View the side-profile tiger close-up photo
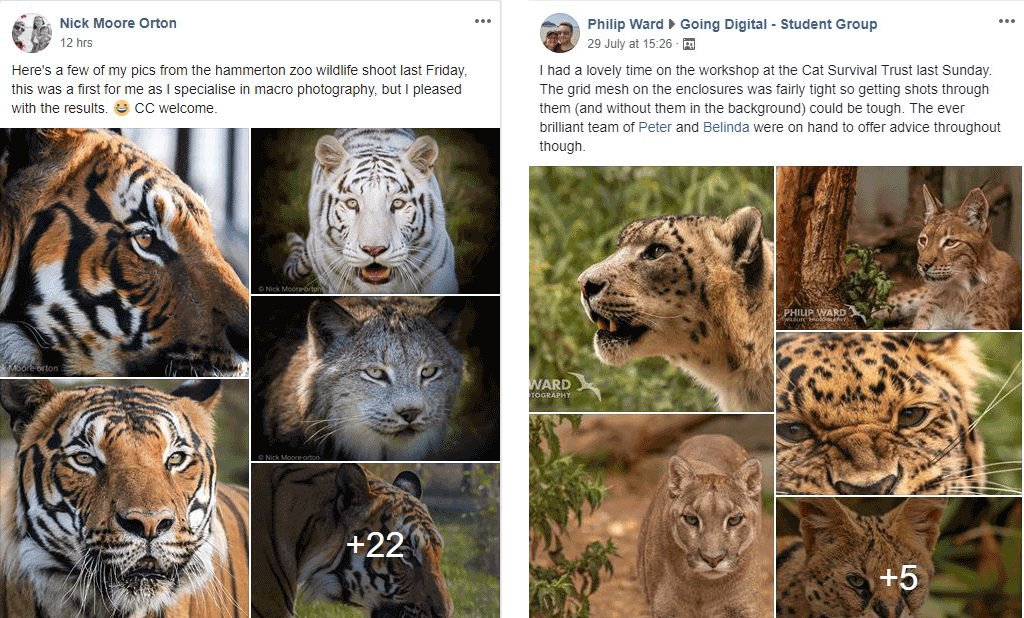The image size is (1024, 618). click(x=124, y=252)
